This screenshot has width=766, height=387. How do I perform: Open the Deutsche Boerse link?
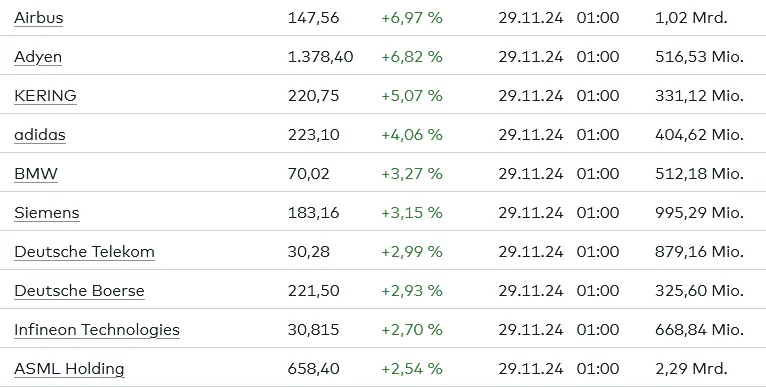pos(79,291)
